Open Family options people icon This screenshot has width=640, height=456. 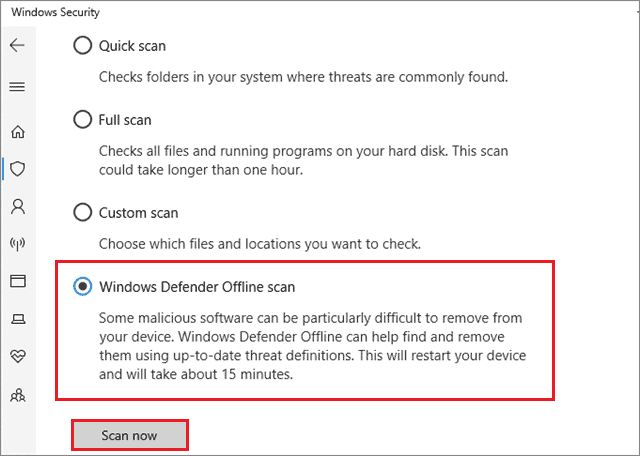coord(17,394)
